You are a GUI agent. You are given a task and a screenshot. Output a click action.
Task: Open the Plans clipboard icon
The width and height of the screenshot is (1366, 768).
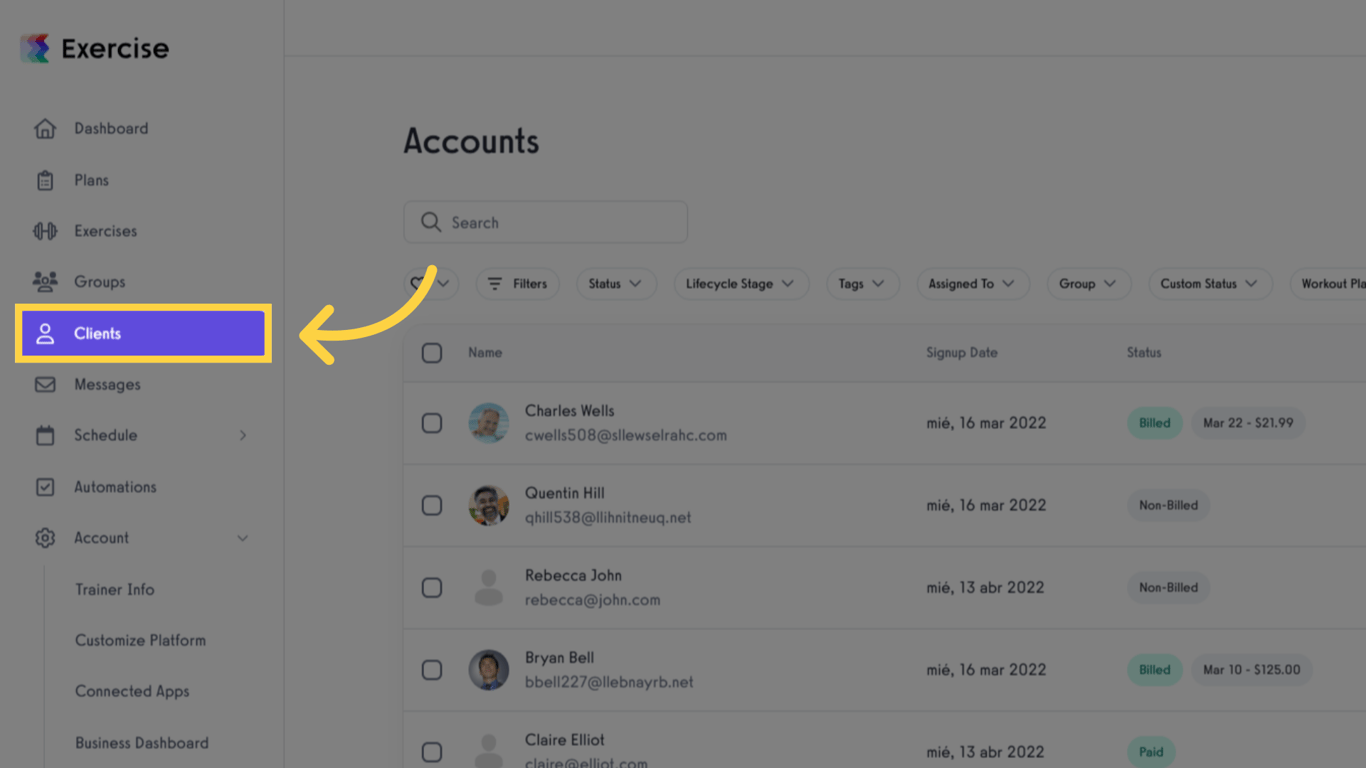point(45,180)
